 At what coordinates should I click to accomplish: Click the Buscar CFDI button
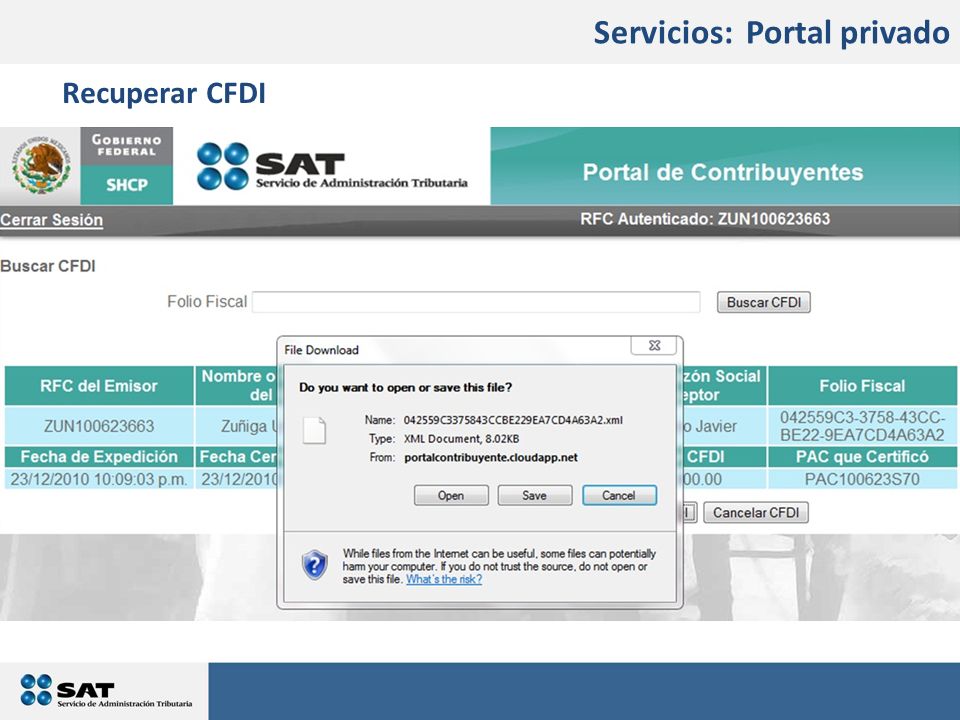point(763,302)
